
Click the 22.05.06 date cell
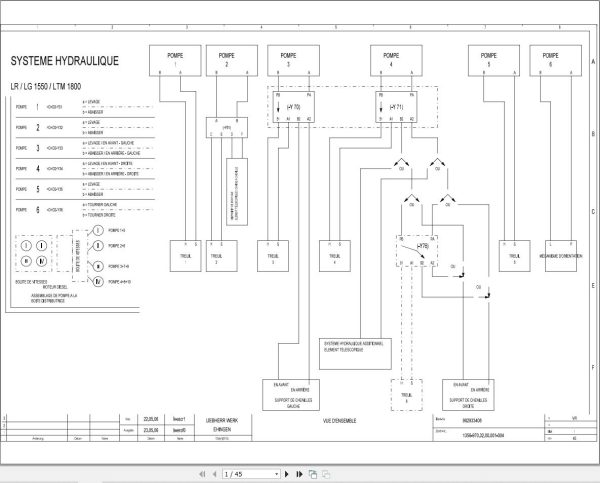tap(151, 419)
